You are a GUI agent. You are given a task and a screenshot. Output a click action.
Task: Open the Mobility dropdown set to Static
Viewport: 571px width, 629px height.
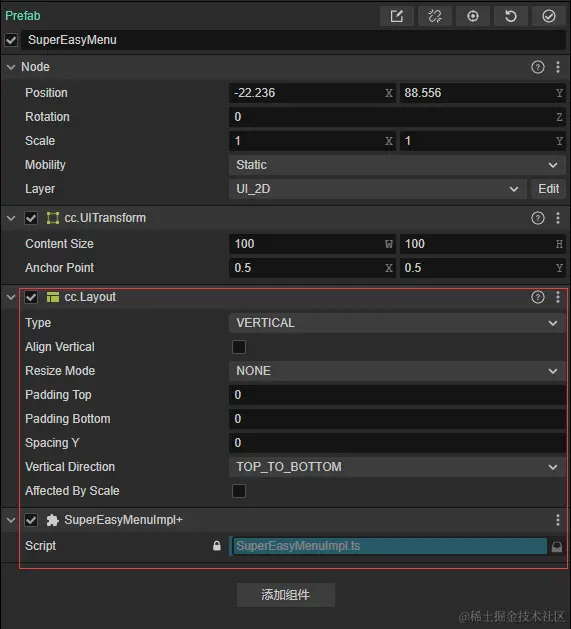click(397, 165)
